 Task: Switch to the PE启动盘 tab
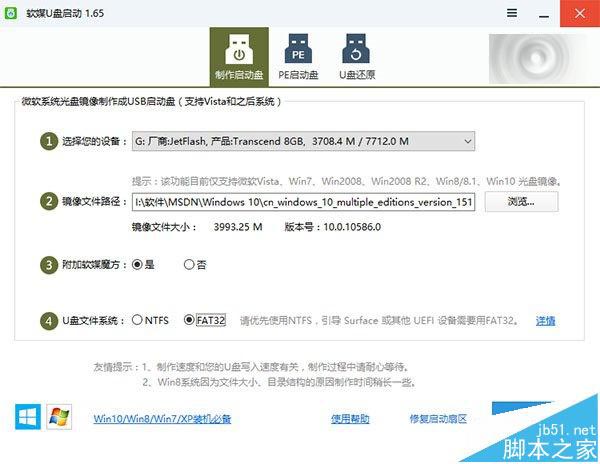click(298, 57)
